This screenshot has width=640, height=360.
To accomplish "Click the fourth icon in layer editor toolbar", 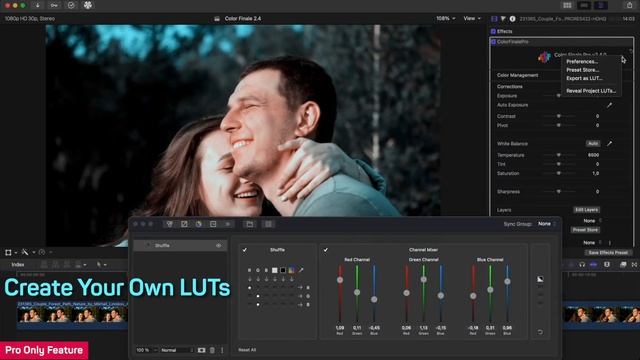I will [213, 224].
